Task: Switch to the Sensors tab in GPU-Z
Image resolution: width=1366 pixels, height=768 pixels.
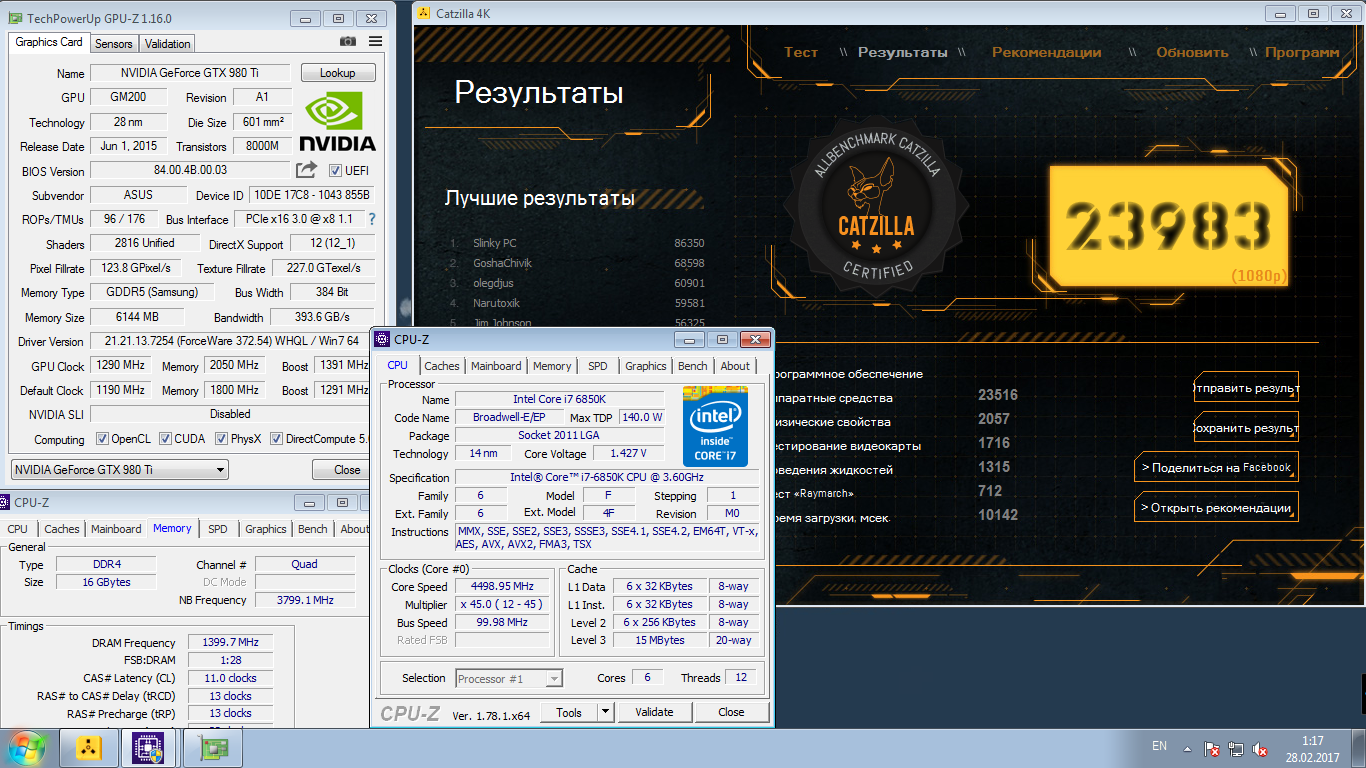Action: click(x=114, y=44)
